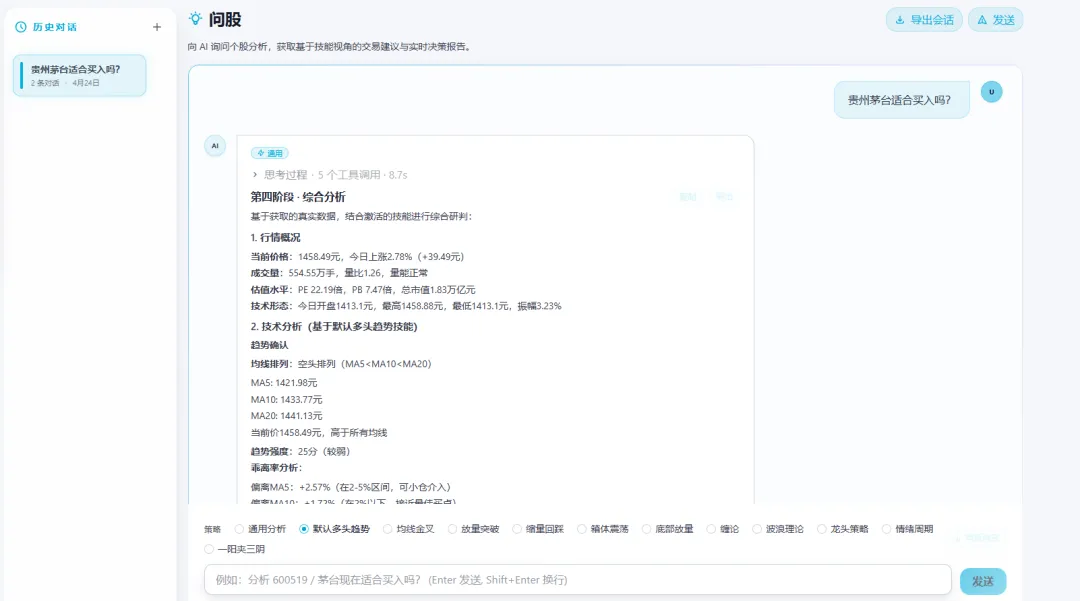Click the 策略 label
This screenshot has width=1080, height=601.
tap(212, 529)
